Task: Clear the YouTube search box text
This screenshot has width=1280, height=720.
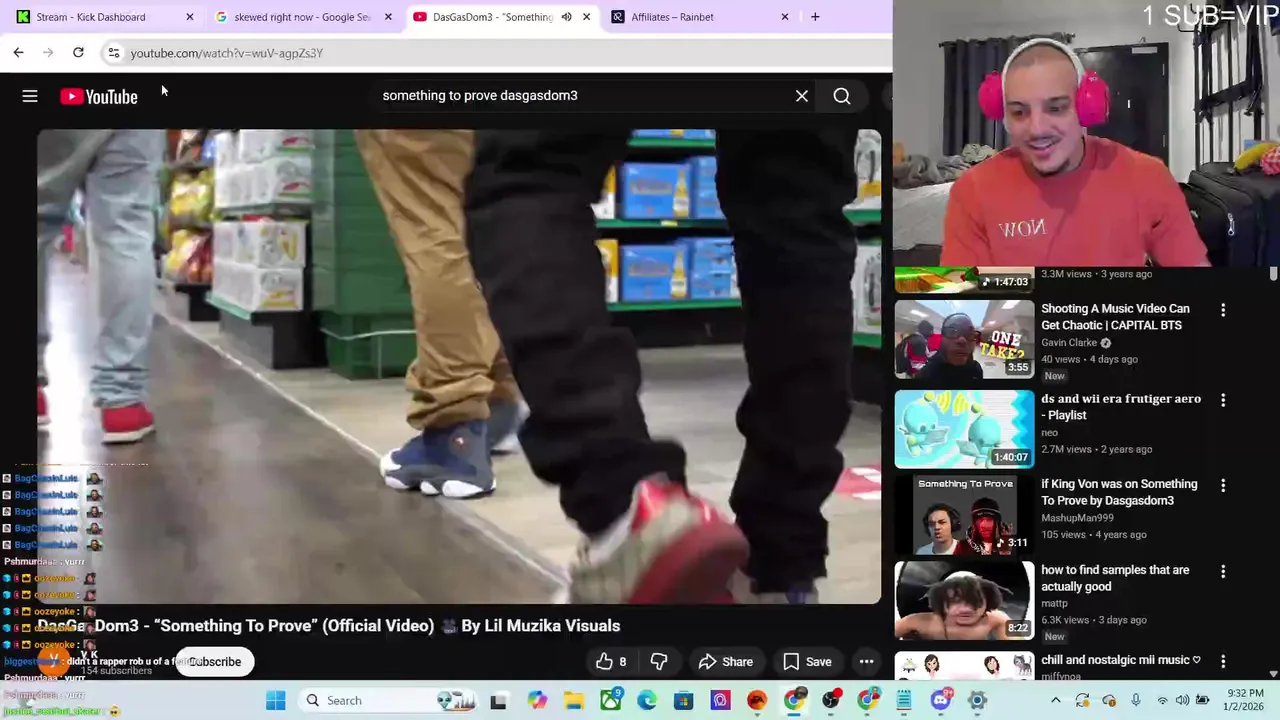Action: (x=802, y=96)
